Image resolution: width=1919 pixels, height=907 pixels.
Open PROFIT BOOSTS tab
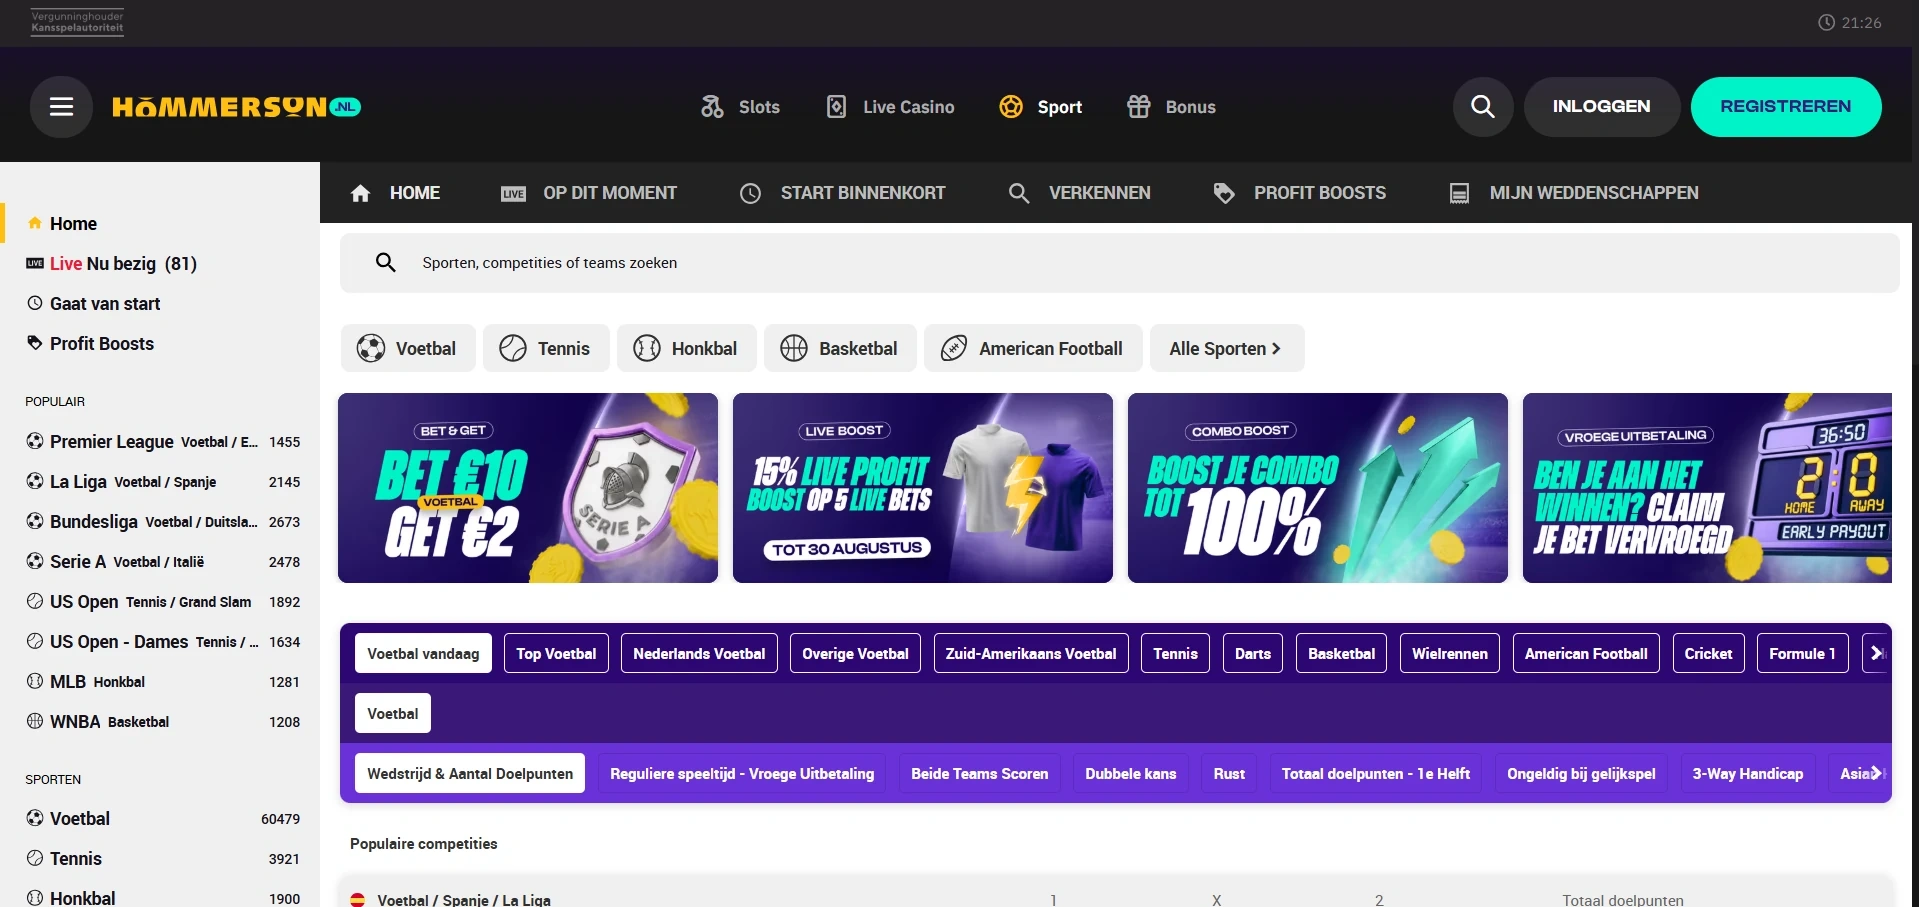tap(1299, 193)
